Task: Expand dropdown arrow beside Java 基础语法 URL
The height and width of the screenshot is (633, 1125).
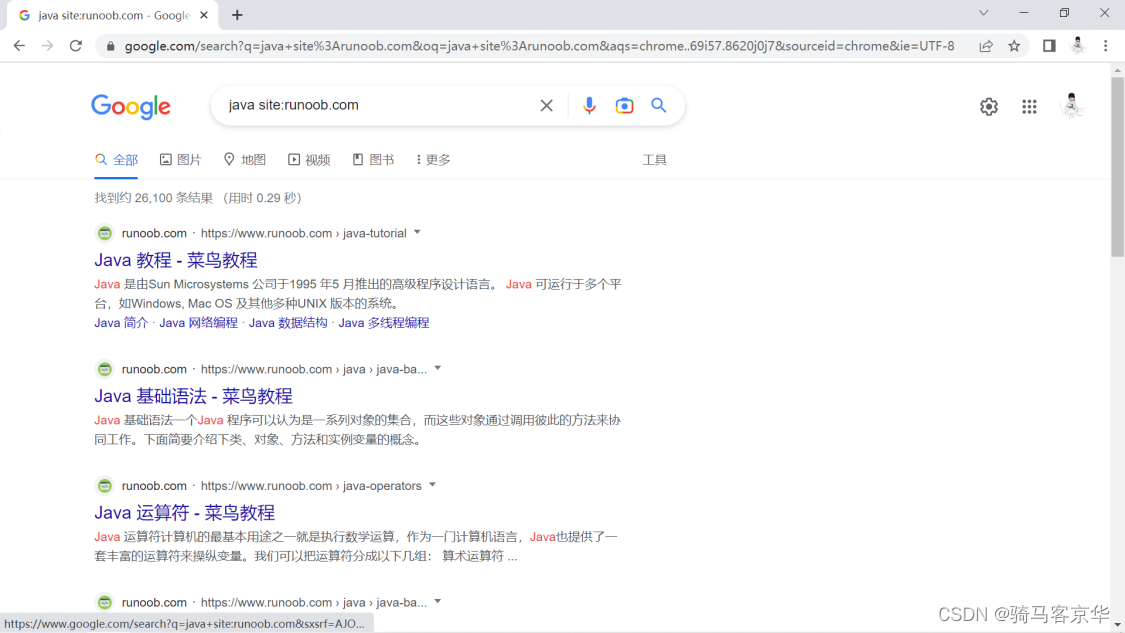Action: [x=438, y=368]
